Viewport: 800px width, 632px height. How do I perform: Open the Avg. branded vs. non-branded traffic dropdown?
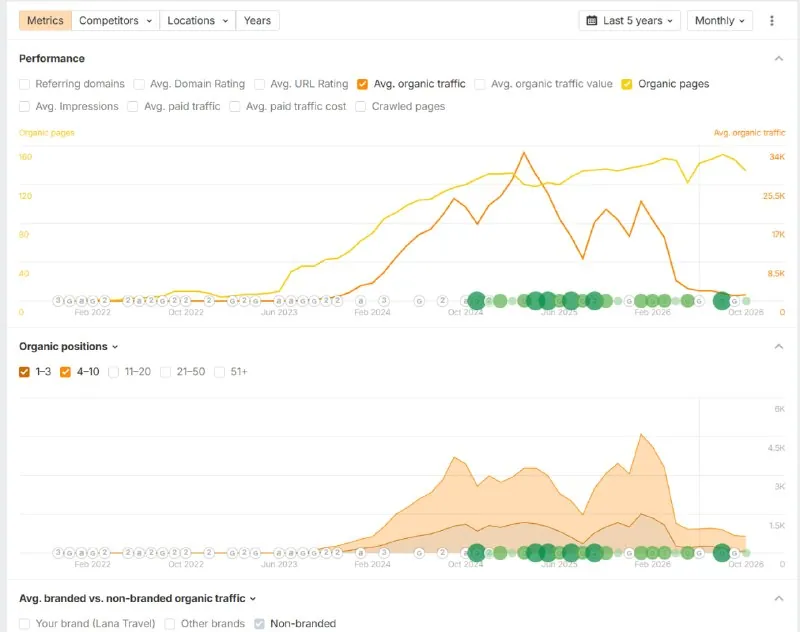(137, 598)
